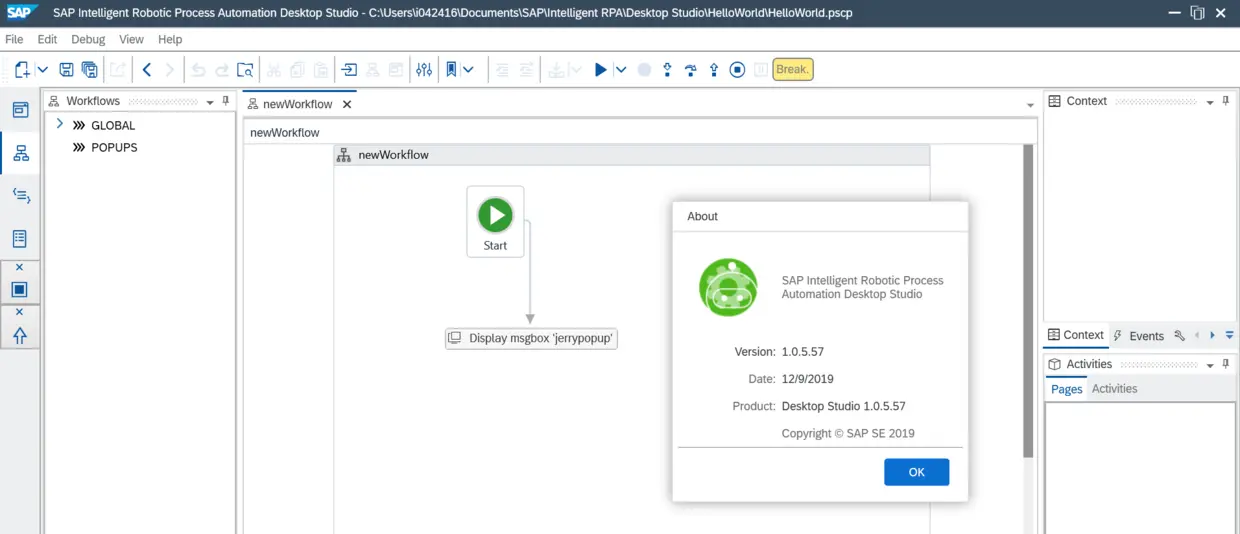Click the yellow Break button

tap(793, 70)
